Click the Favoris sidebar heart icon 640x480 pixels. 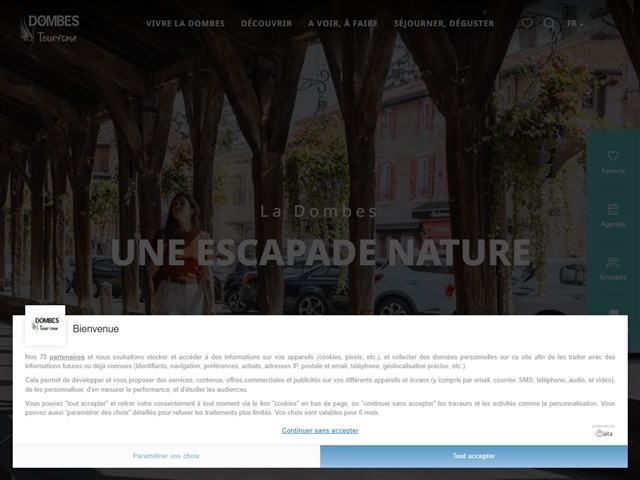click(613, 156)
